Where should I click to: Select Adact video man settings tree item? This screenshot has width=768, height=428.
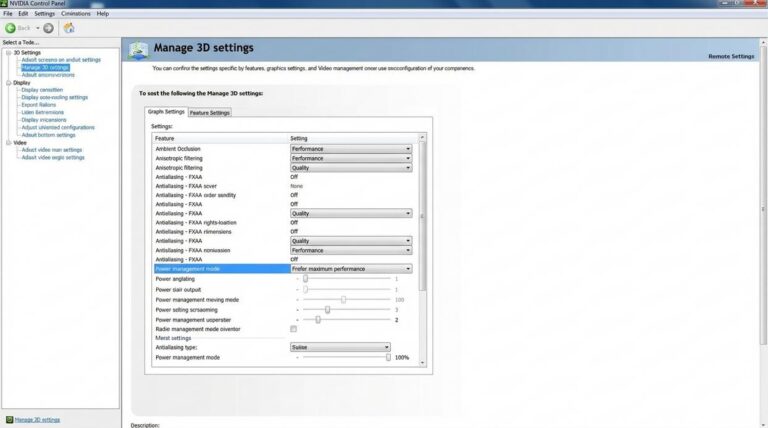tap(52, 150)
